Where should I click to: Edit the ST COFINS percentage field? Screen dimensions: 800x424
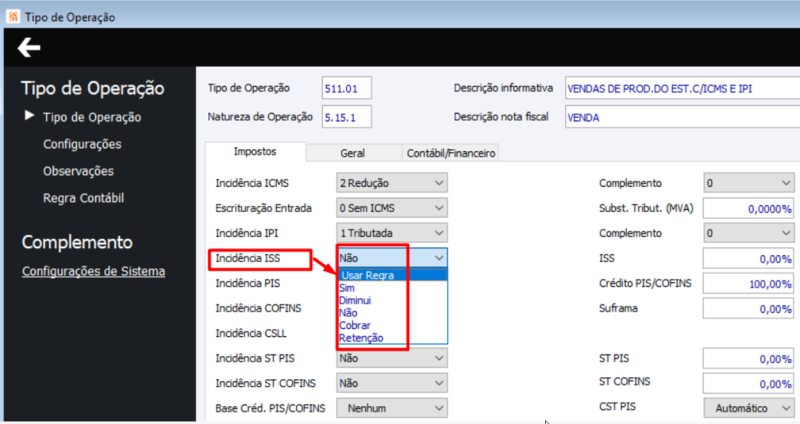[748, 383]
